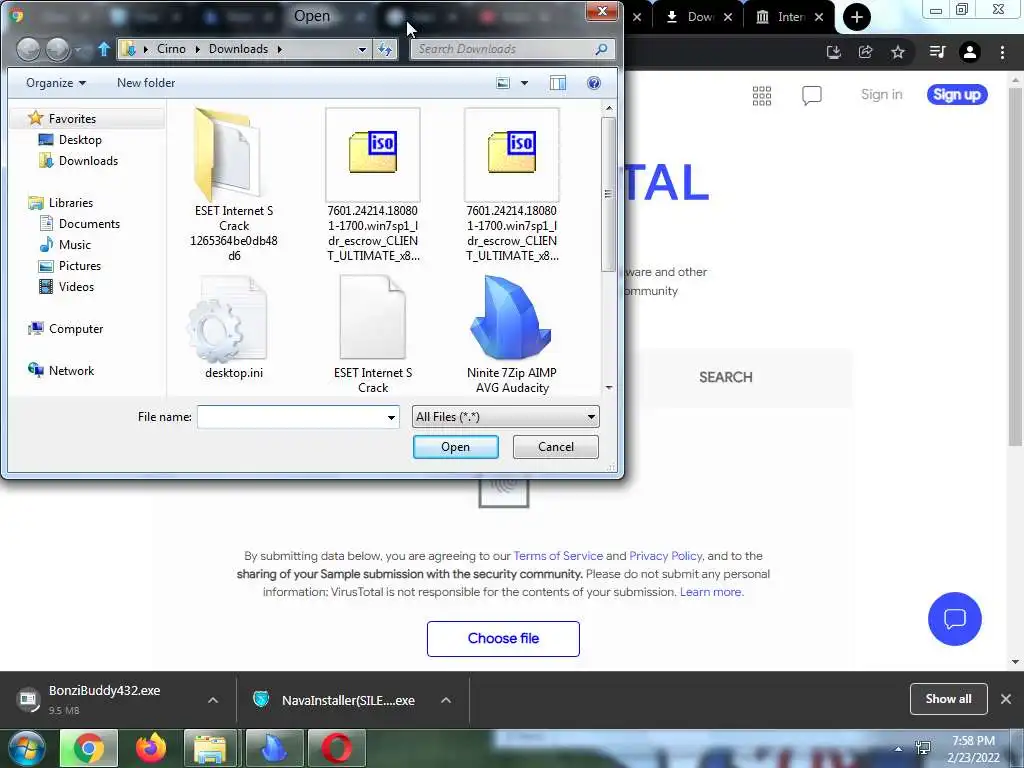
Task: Open the blue chat bubble widget
Action: tap(955, 619)
